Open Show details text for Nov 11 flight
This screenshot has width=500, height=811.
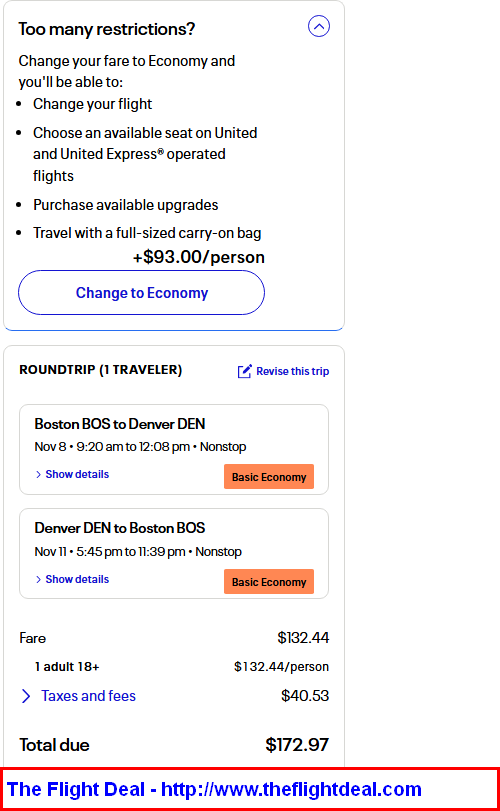77,579
